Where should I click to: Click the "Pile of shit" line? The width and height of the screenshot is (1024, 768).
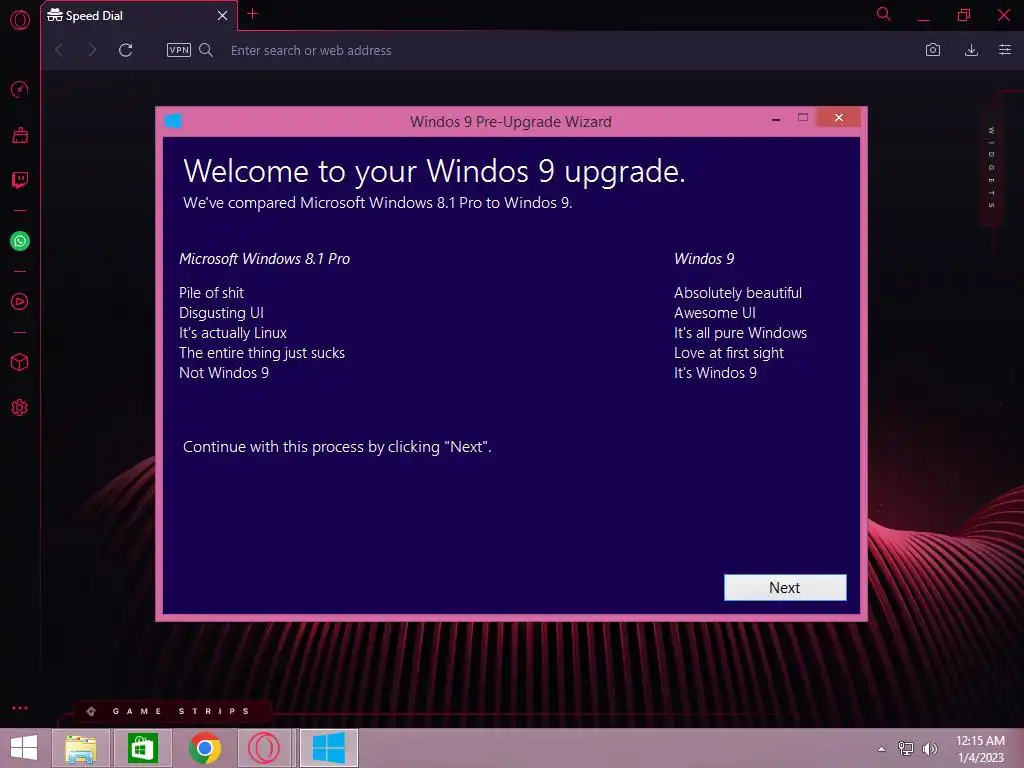(x=212, y=293)
